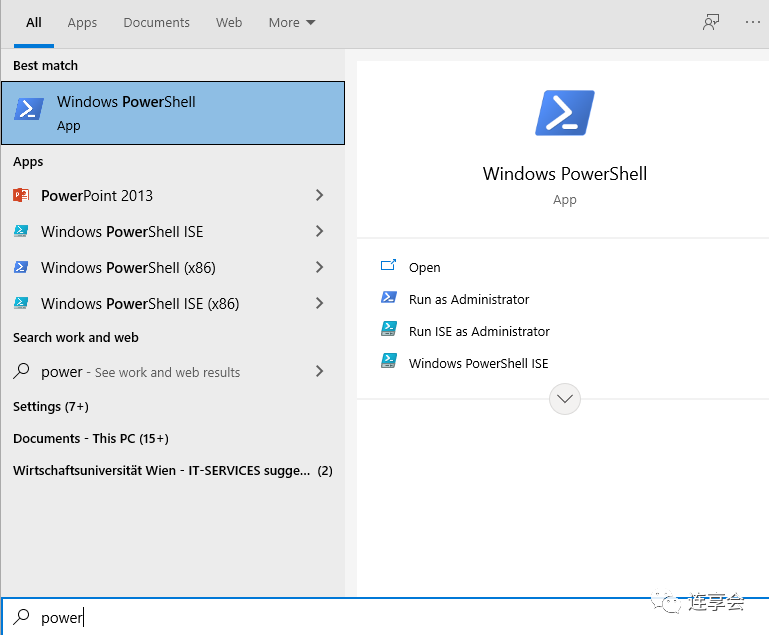Click 'See work and web results' text
This screenshot has width=769, height=635.
167,373
